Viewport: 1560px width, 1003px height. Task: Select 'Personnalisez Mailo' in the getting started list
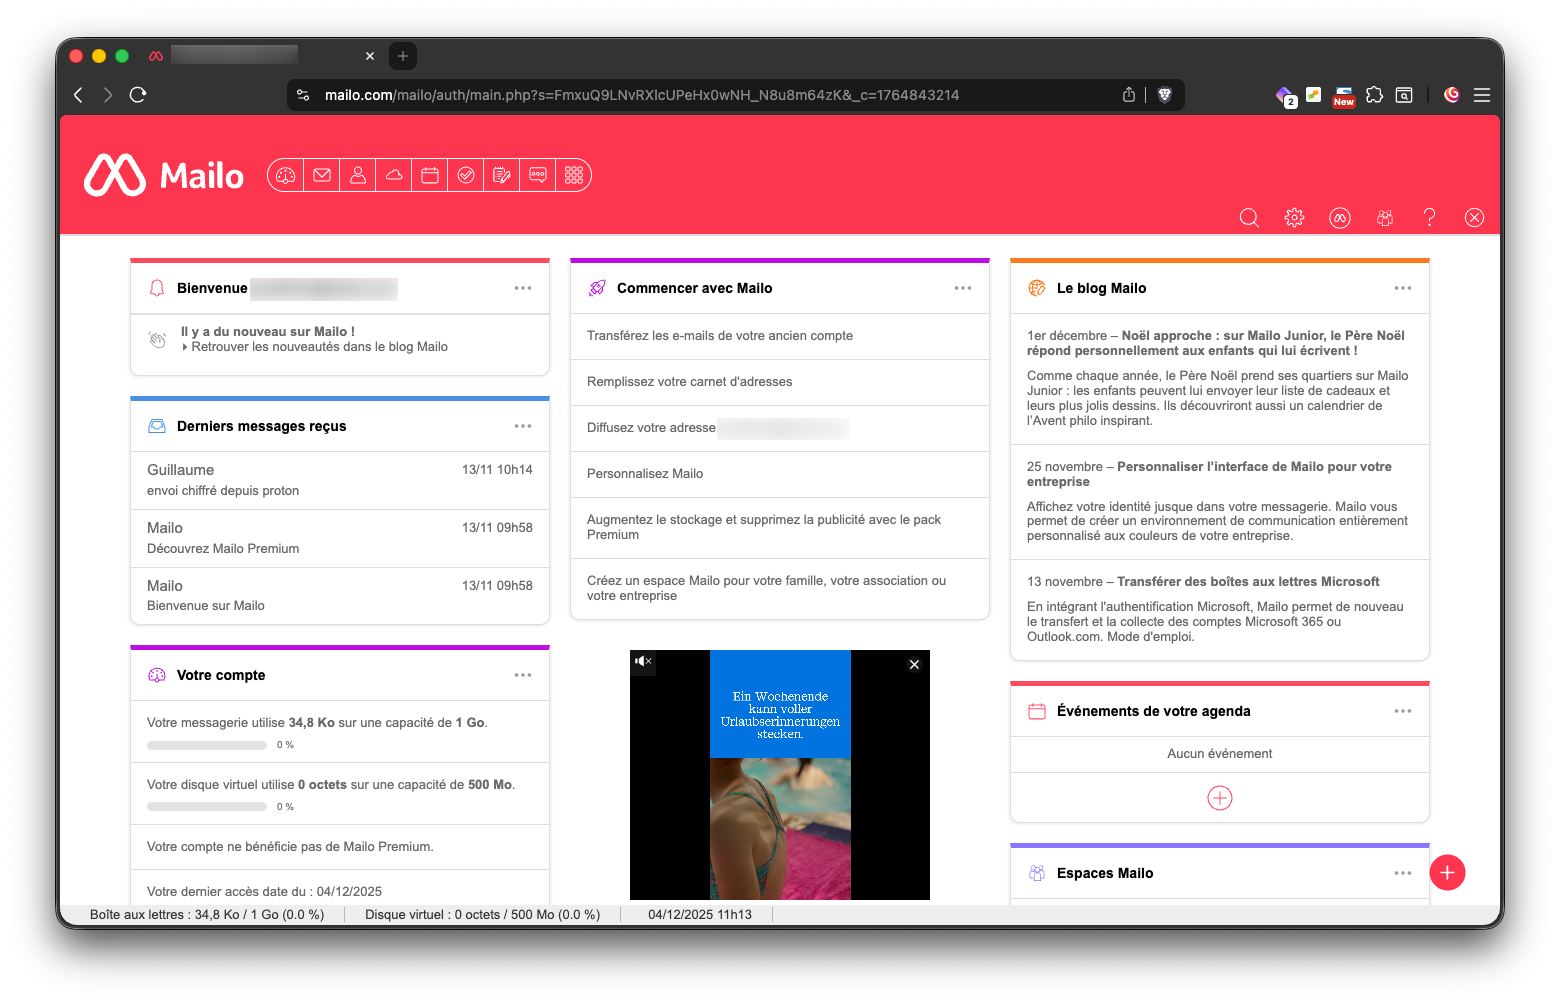pyautogui.click(x=645, y=474)
